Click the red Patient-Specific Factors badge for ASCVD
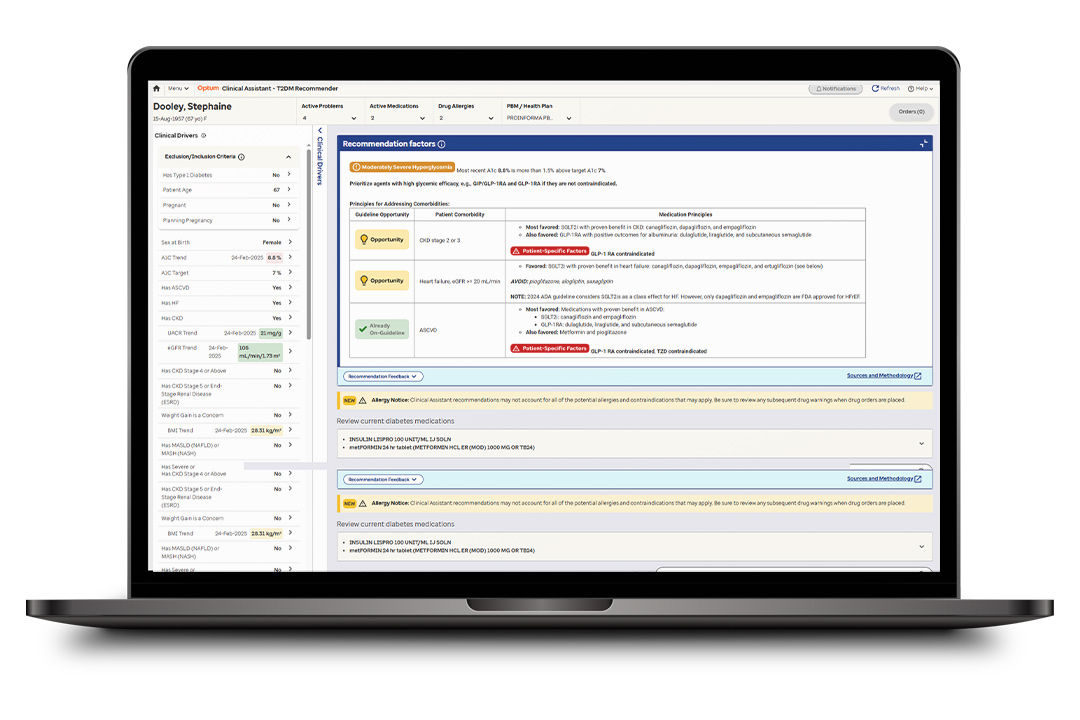The image size is (1080, 720). 549,349
